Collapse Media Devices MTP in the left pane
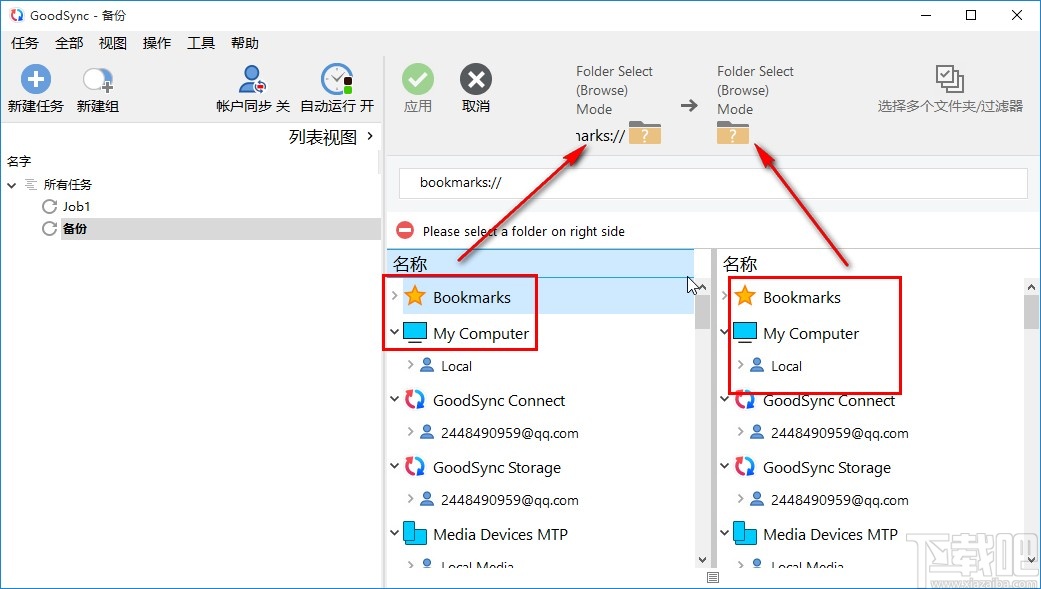 tap(394, 533)
